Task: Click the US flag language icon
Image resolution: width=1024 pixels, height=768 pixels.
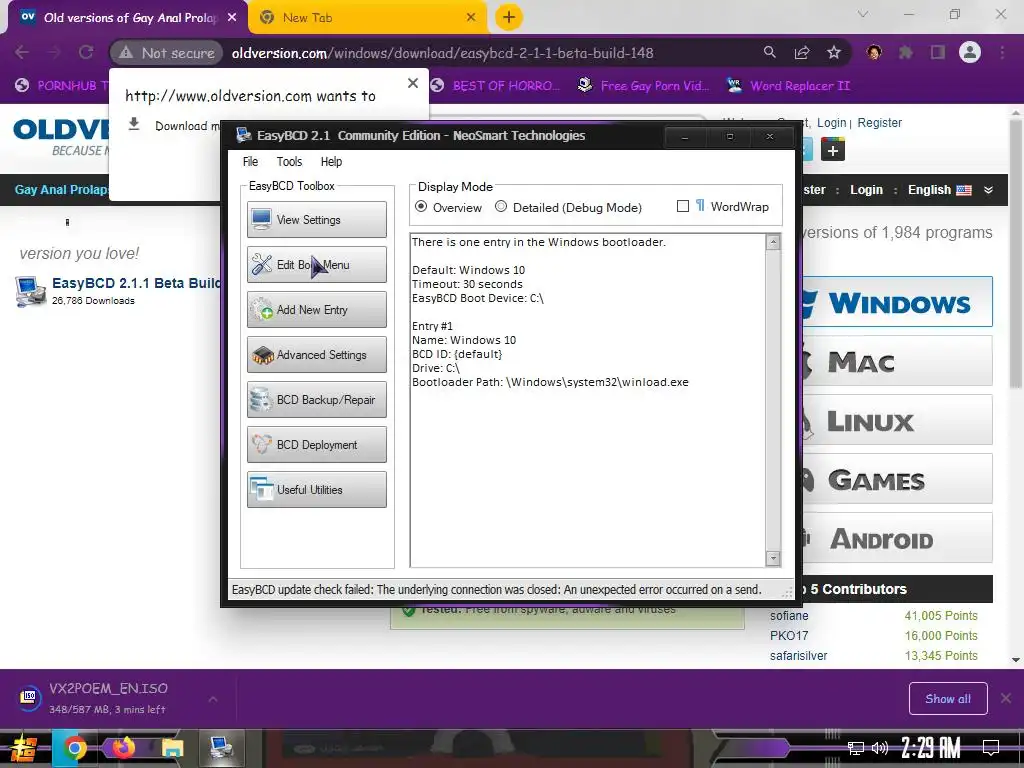Action: coord(964,190)
